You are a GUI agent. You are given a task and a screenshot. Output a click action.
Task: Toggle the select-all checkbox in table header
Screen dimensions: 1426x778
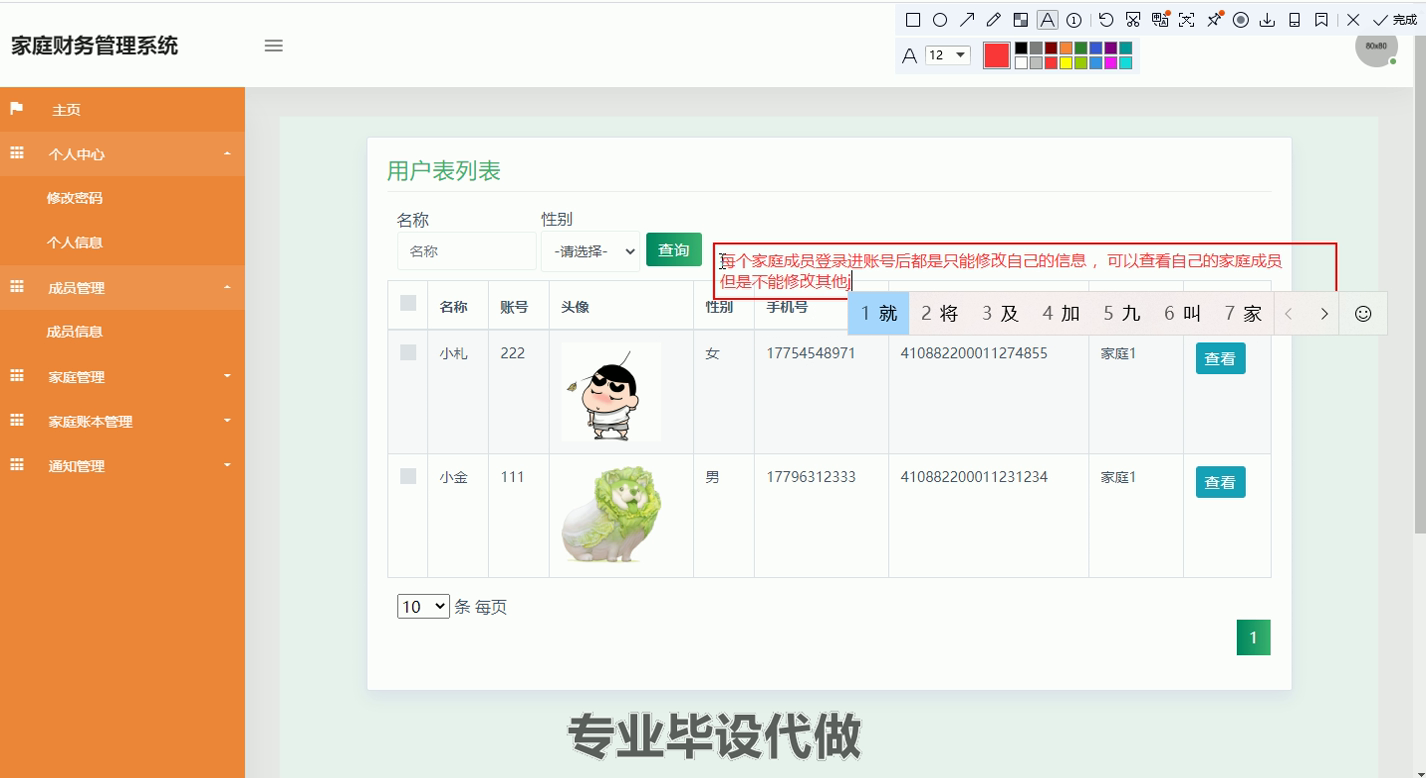click(x=408, y=303)
